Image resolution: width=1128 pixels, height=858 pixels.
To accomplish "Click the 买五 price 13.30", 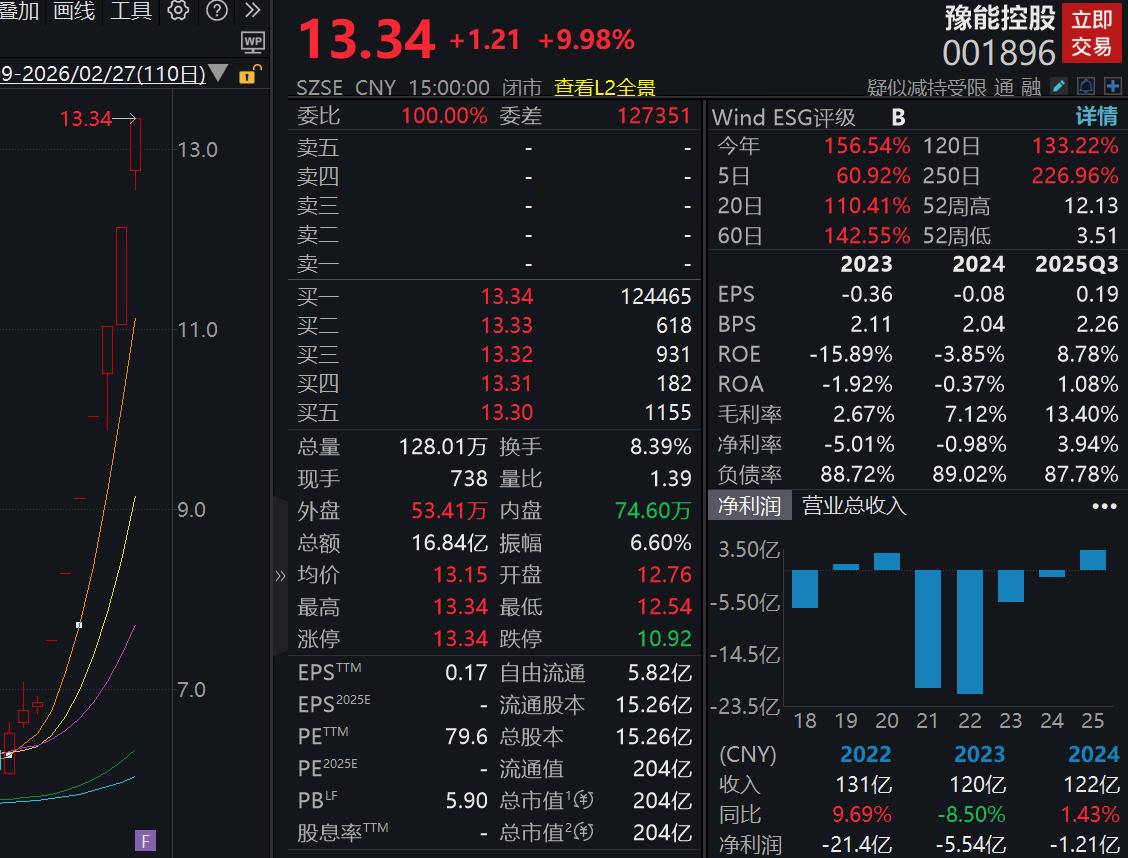I will (x=506, y=412).
